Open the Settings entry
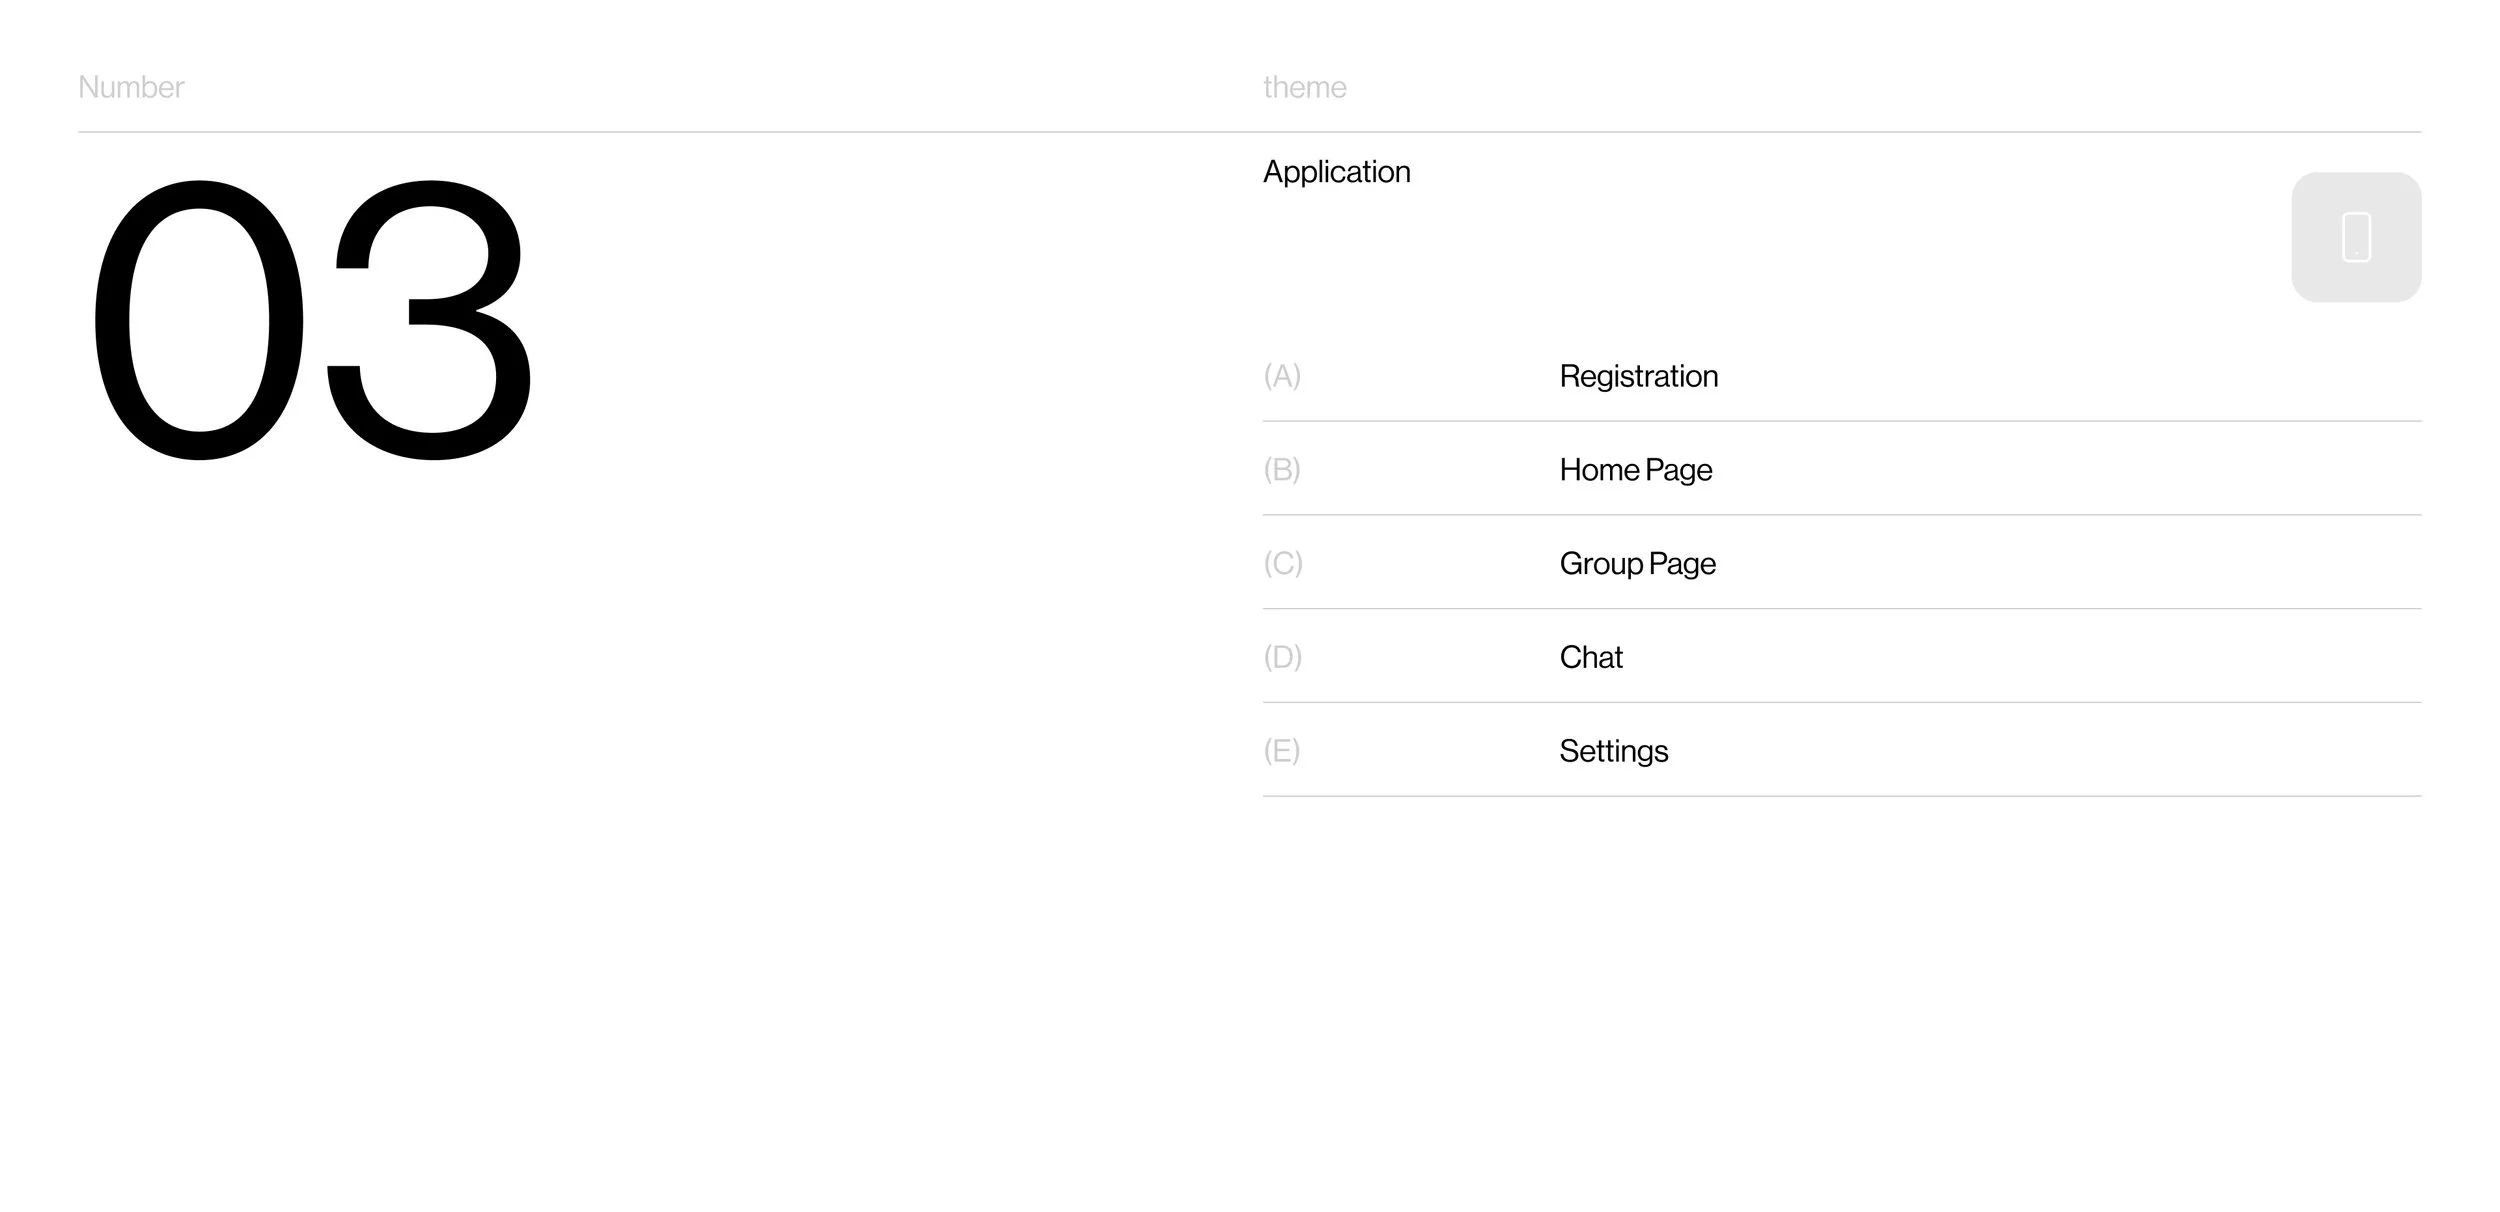Viewport: 2500px width, 1212px height. click(x=1613, y=751)
